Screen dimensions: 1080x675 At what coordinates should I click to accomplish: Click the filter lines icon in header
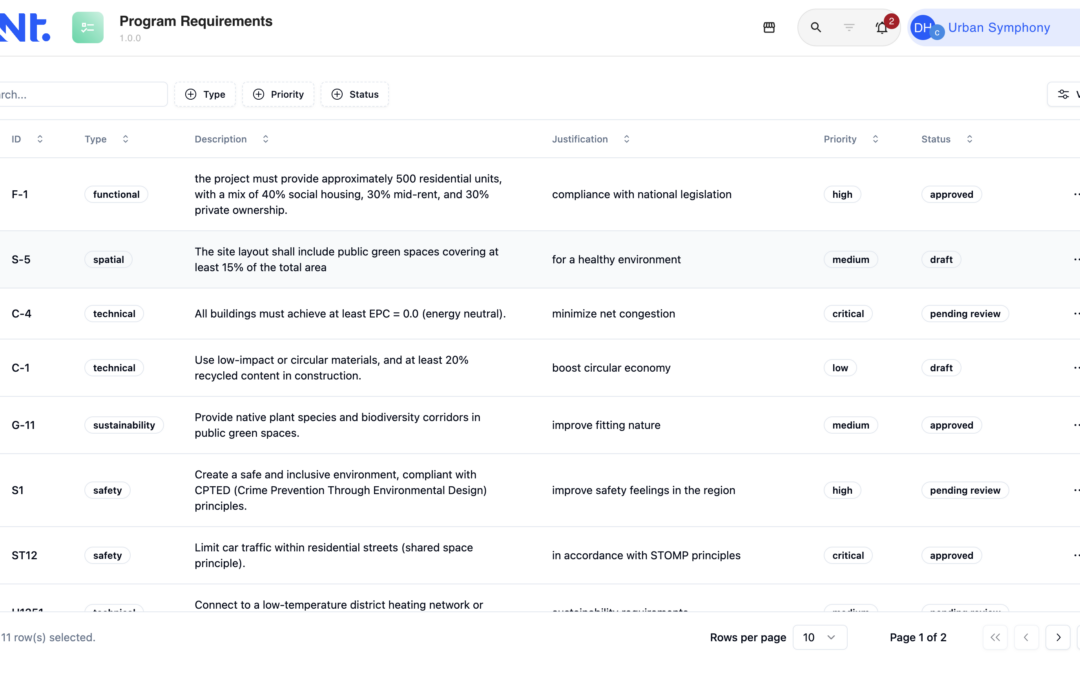click(849, 28)
